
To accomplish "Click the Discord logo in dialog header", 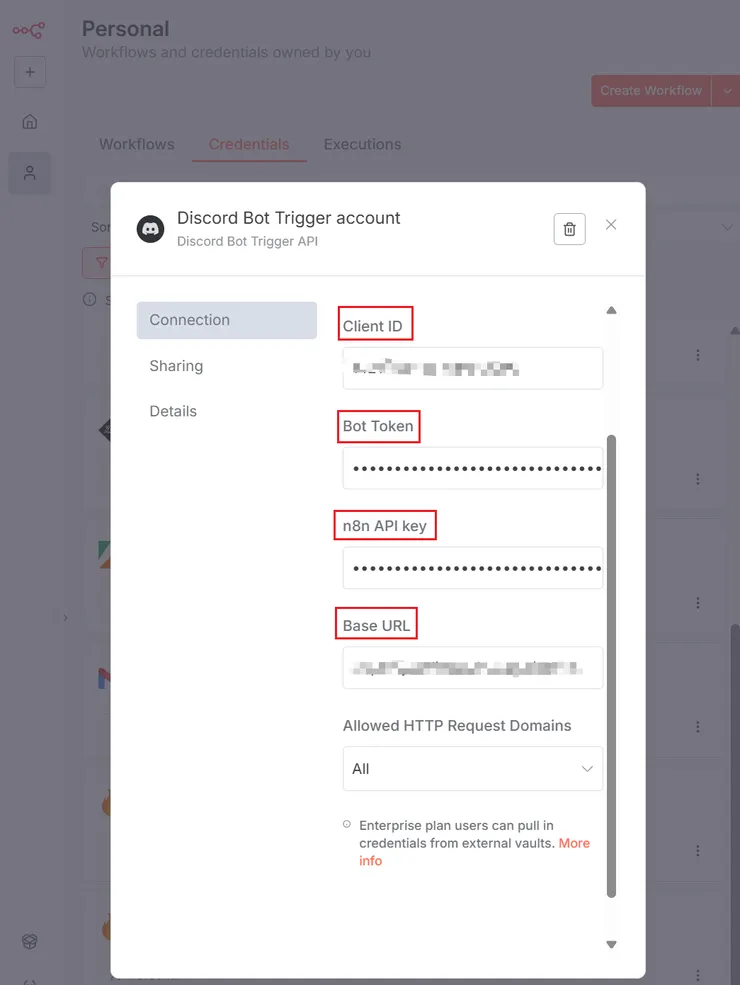I will (x=151, y=229).
